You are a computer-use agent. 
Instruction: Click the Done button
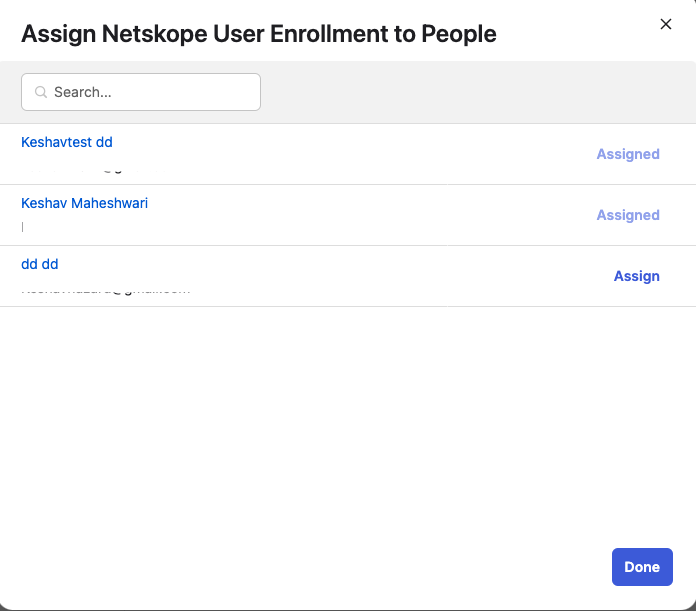(x=642, y=567)
